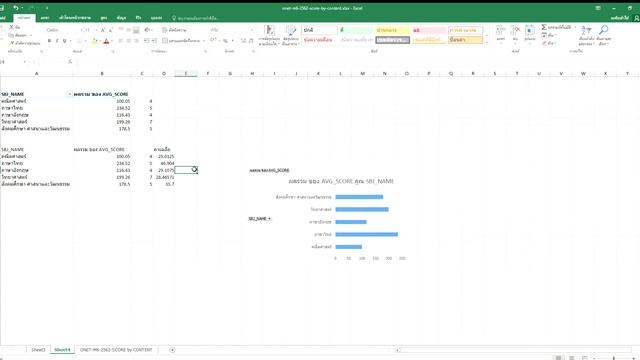Apply the dark gray Check Cell style
This screenshot has height=360, width=640.
pos(392,40)
